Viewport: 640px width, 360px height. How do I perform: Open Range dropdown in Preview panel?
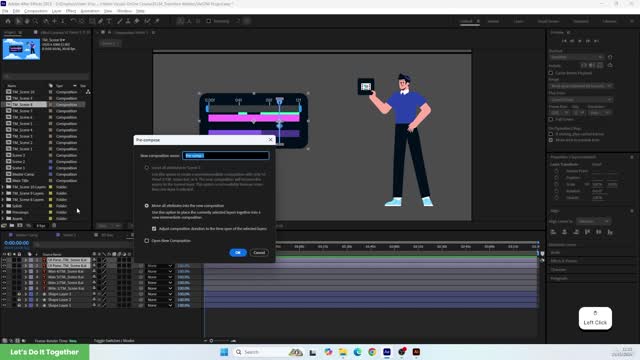581,86
